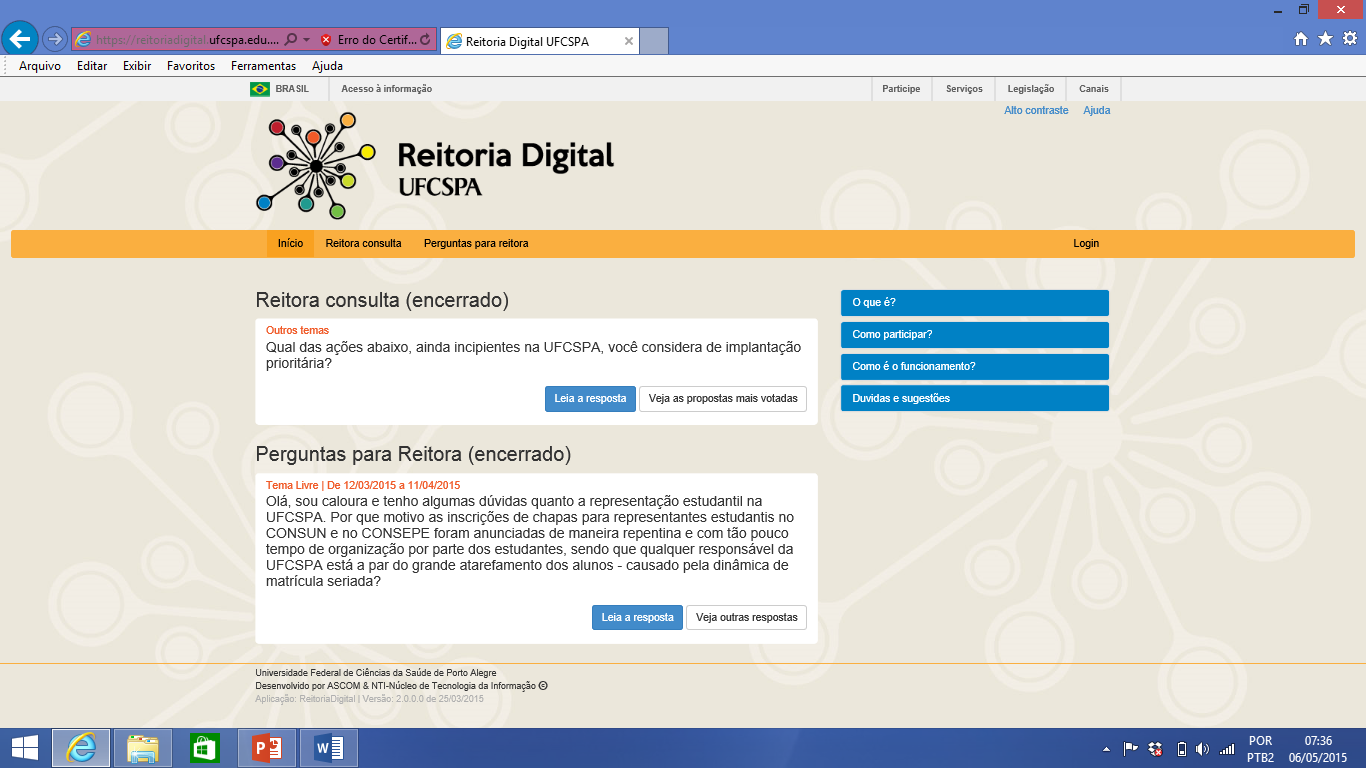Enable the Alto contraste mode
The height and width of the screenshot is (768, 1366).
(1036, 110)
